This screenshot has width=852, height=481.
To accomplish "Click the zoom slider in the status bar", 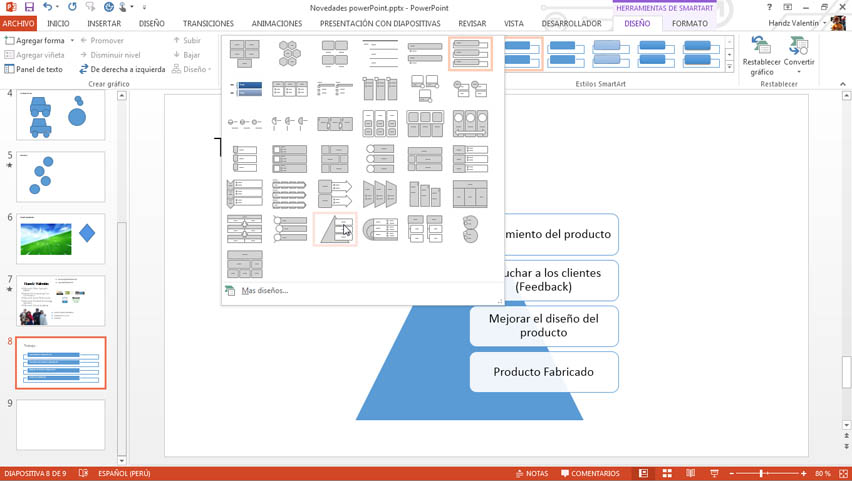I will pos(762,473).
